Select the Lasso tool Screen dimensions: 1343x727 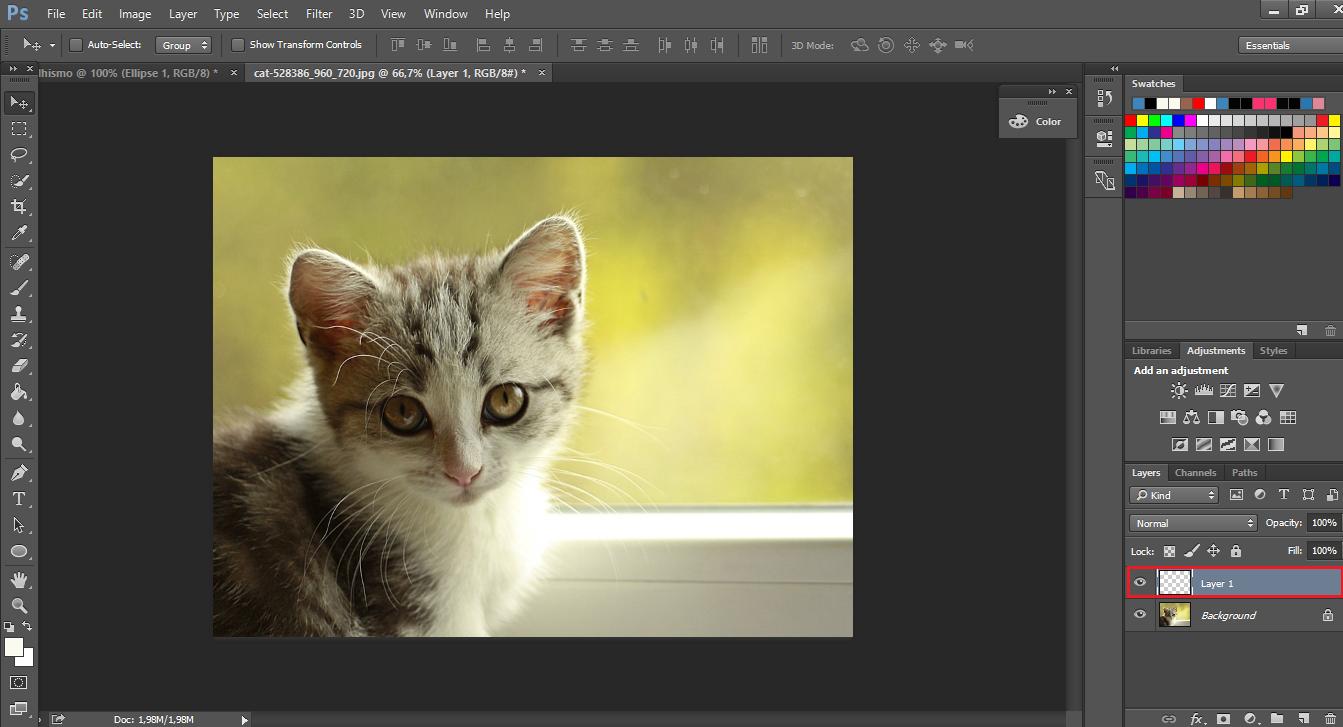19,155
